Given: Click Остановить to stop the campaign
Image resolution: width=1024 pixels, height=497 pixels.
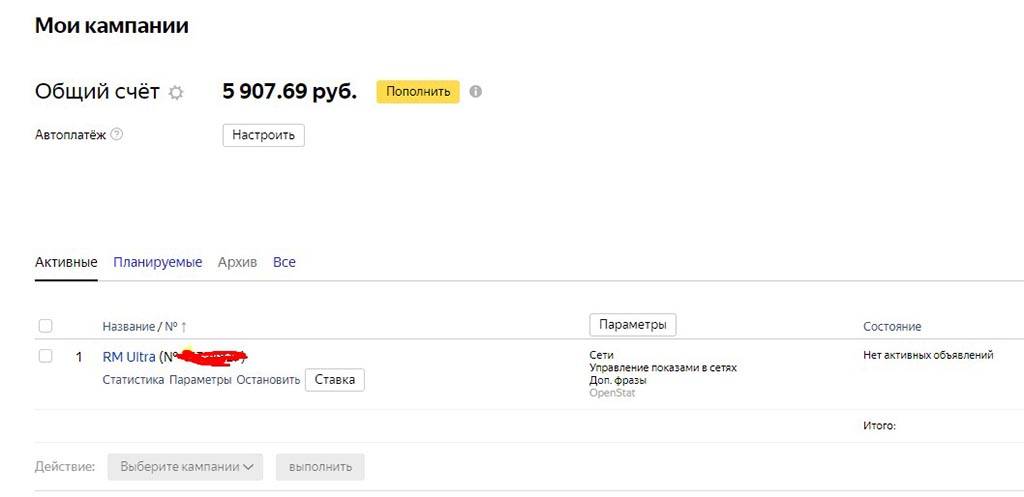Looking at the screenshot, I should coord(268,380).
